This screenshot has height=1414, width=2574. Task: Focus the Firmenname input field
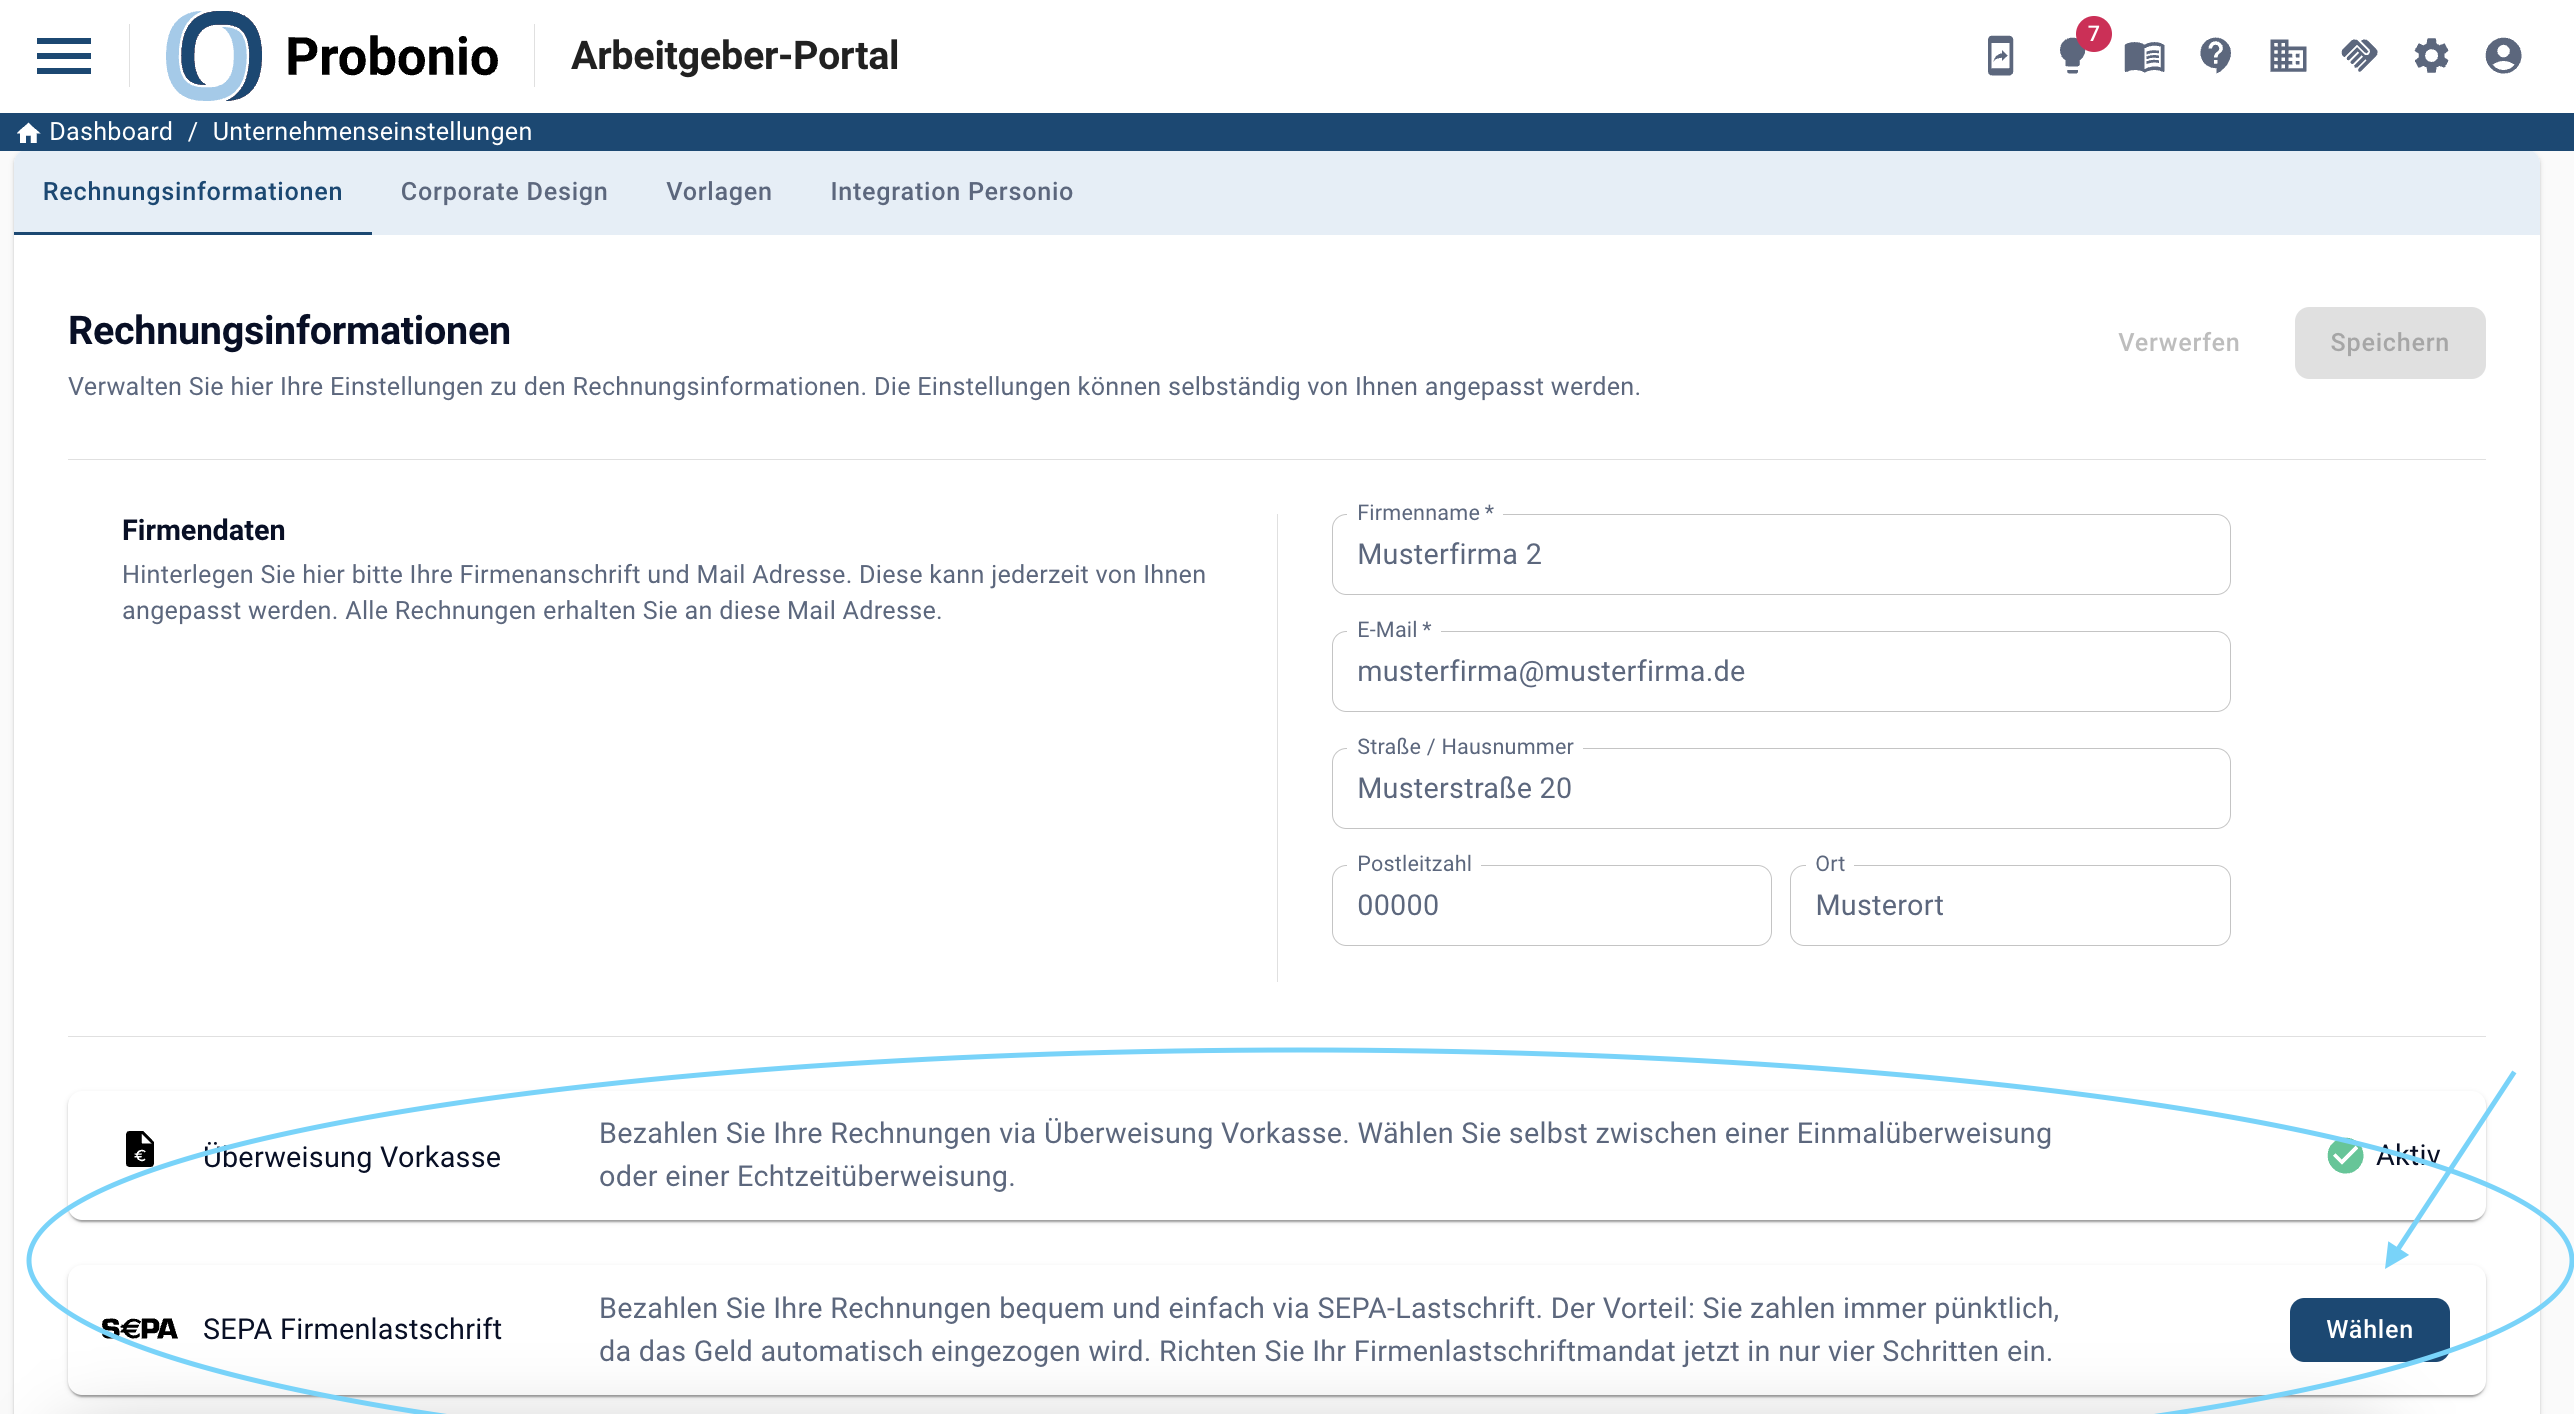(1781, 555)
